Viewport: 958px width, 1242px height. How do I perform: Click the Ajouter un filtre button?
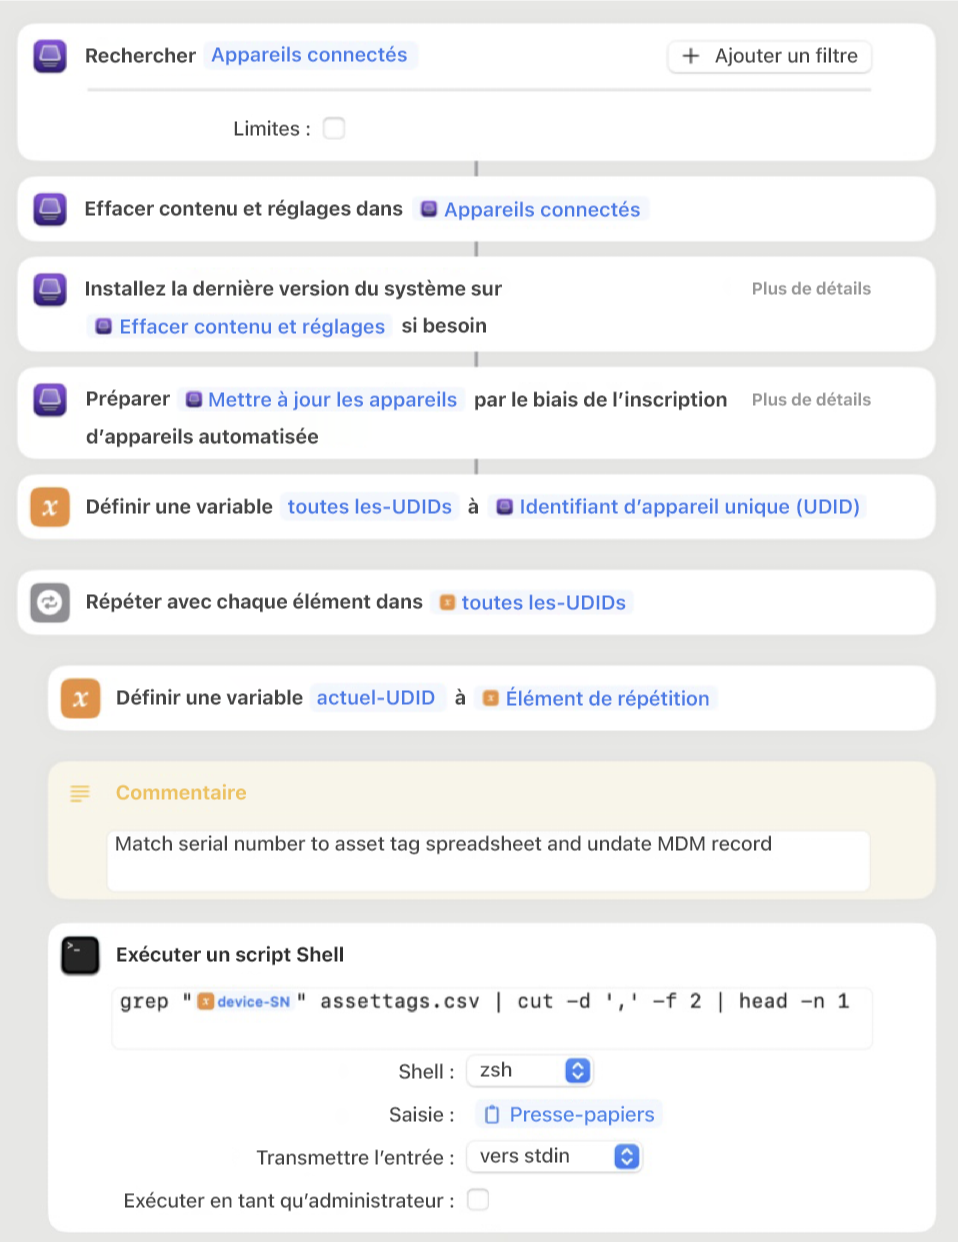pyautogui.click(x=769, y=56)
